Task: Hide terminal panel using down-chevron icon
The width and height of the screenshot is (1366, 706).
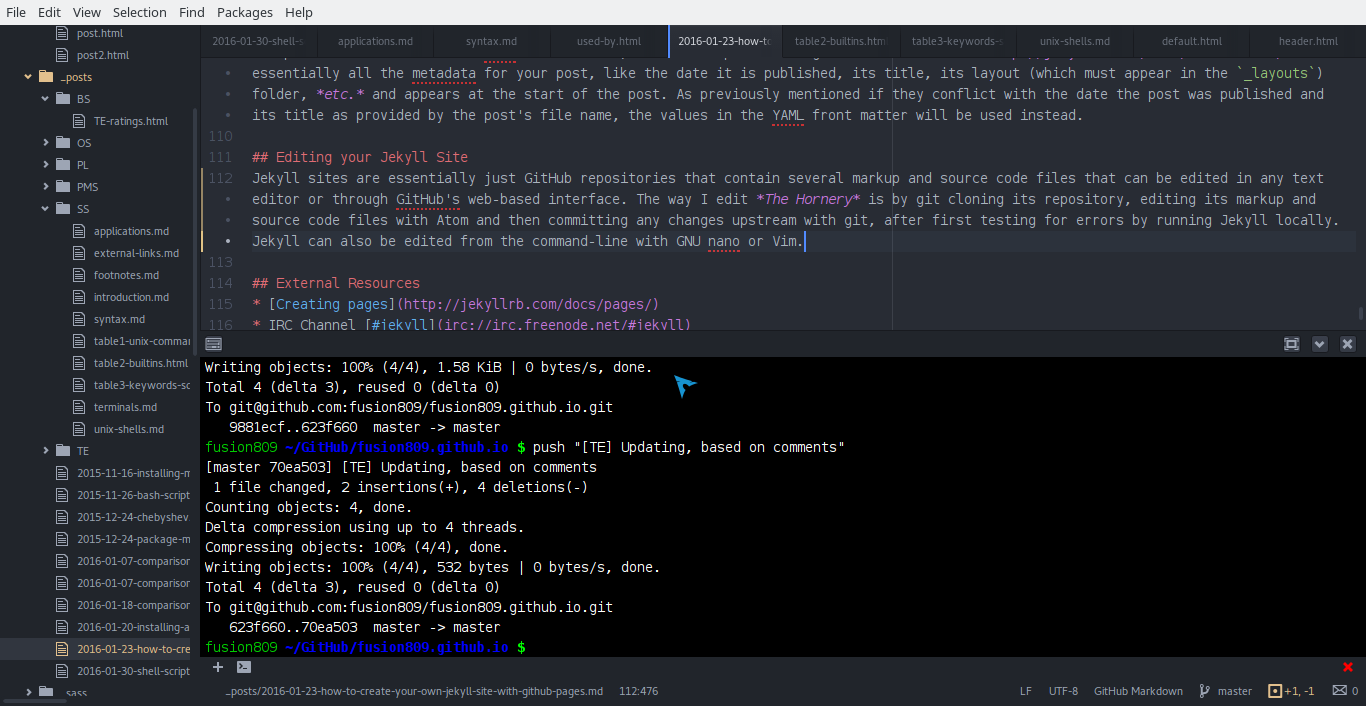Action: 1319,344
